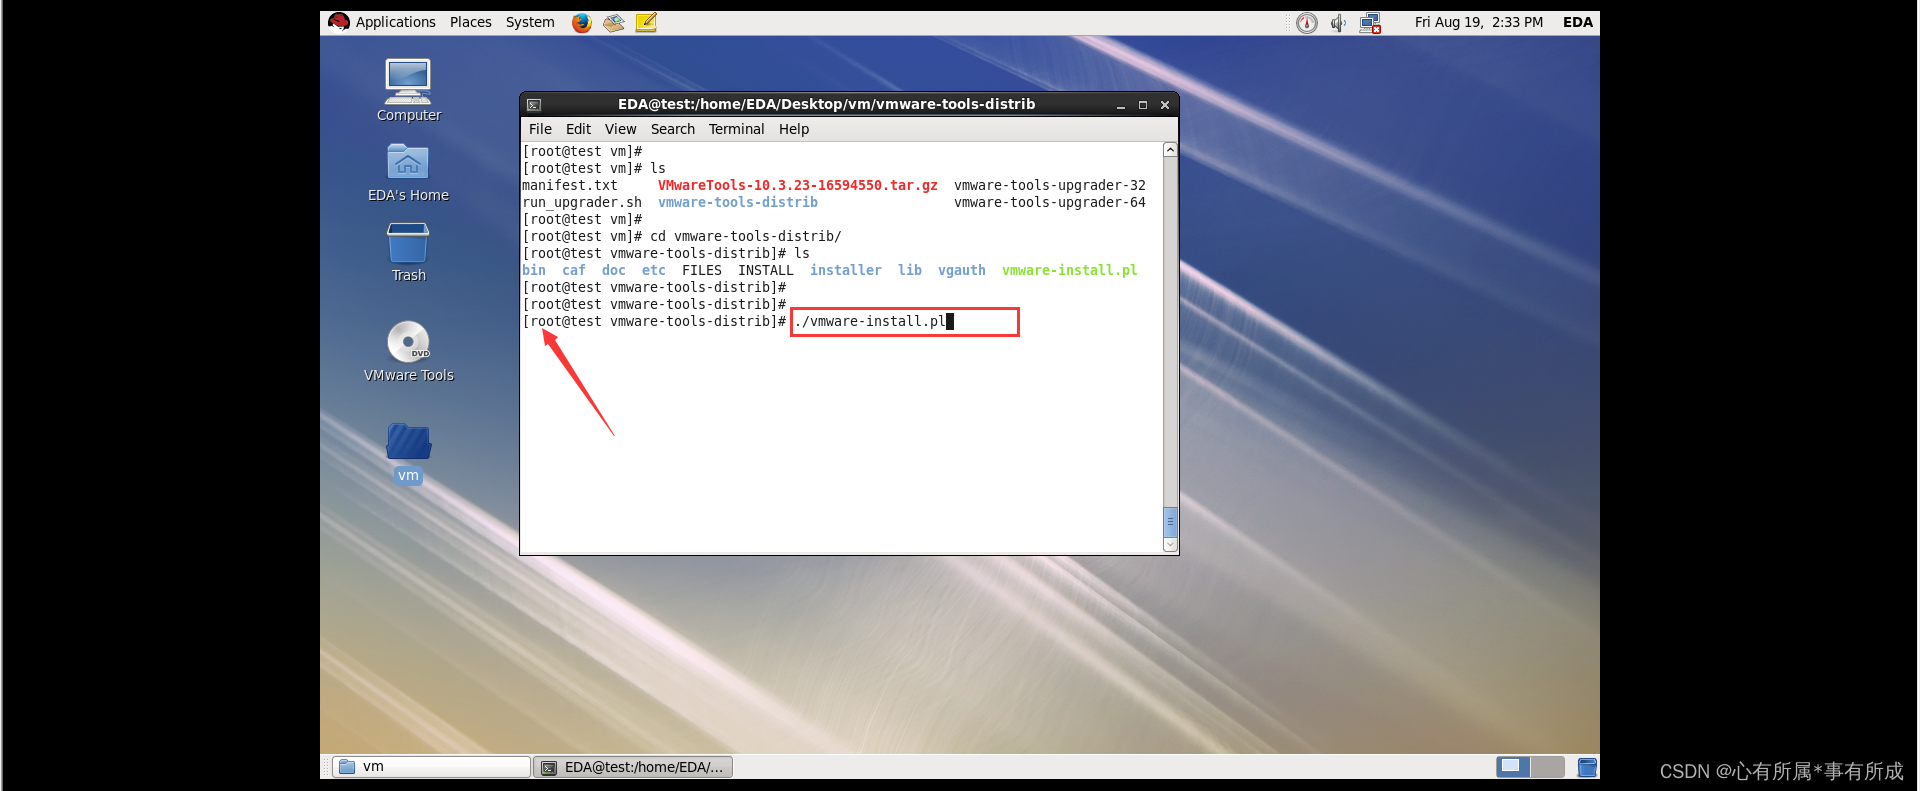Click the VMwareTools-10.3.23-16594550.tar.gz filename
The width and height of the screenshot is (1920, 791).
tap(797, 185)
